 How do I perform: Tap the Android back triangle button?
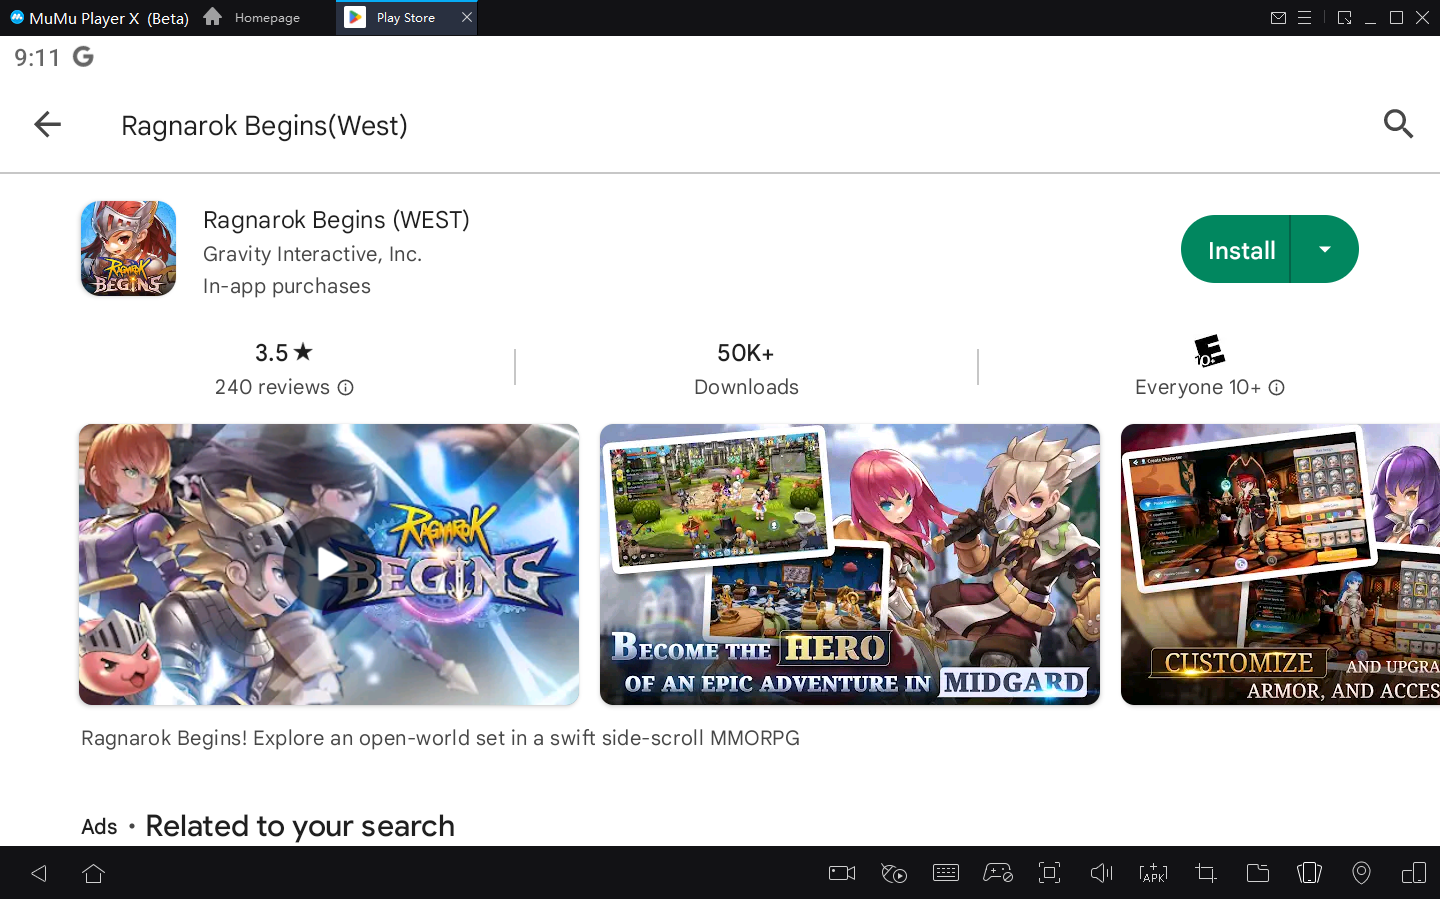click(39, 873)
